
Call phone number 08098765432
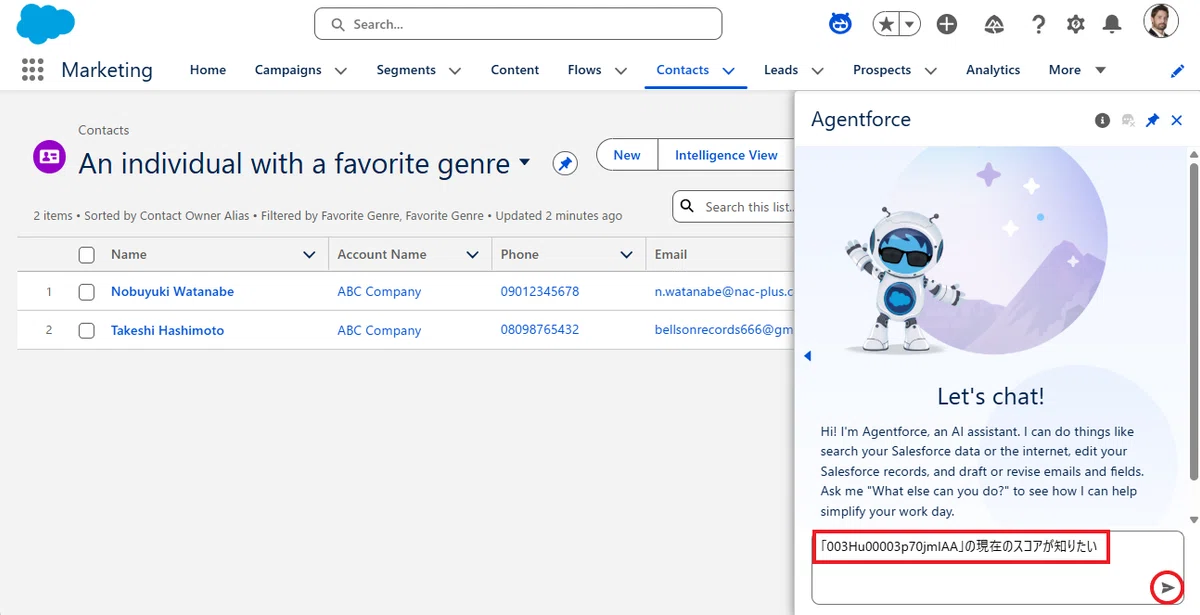point(540,330)
